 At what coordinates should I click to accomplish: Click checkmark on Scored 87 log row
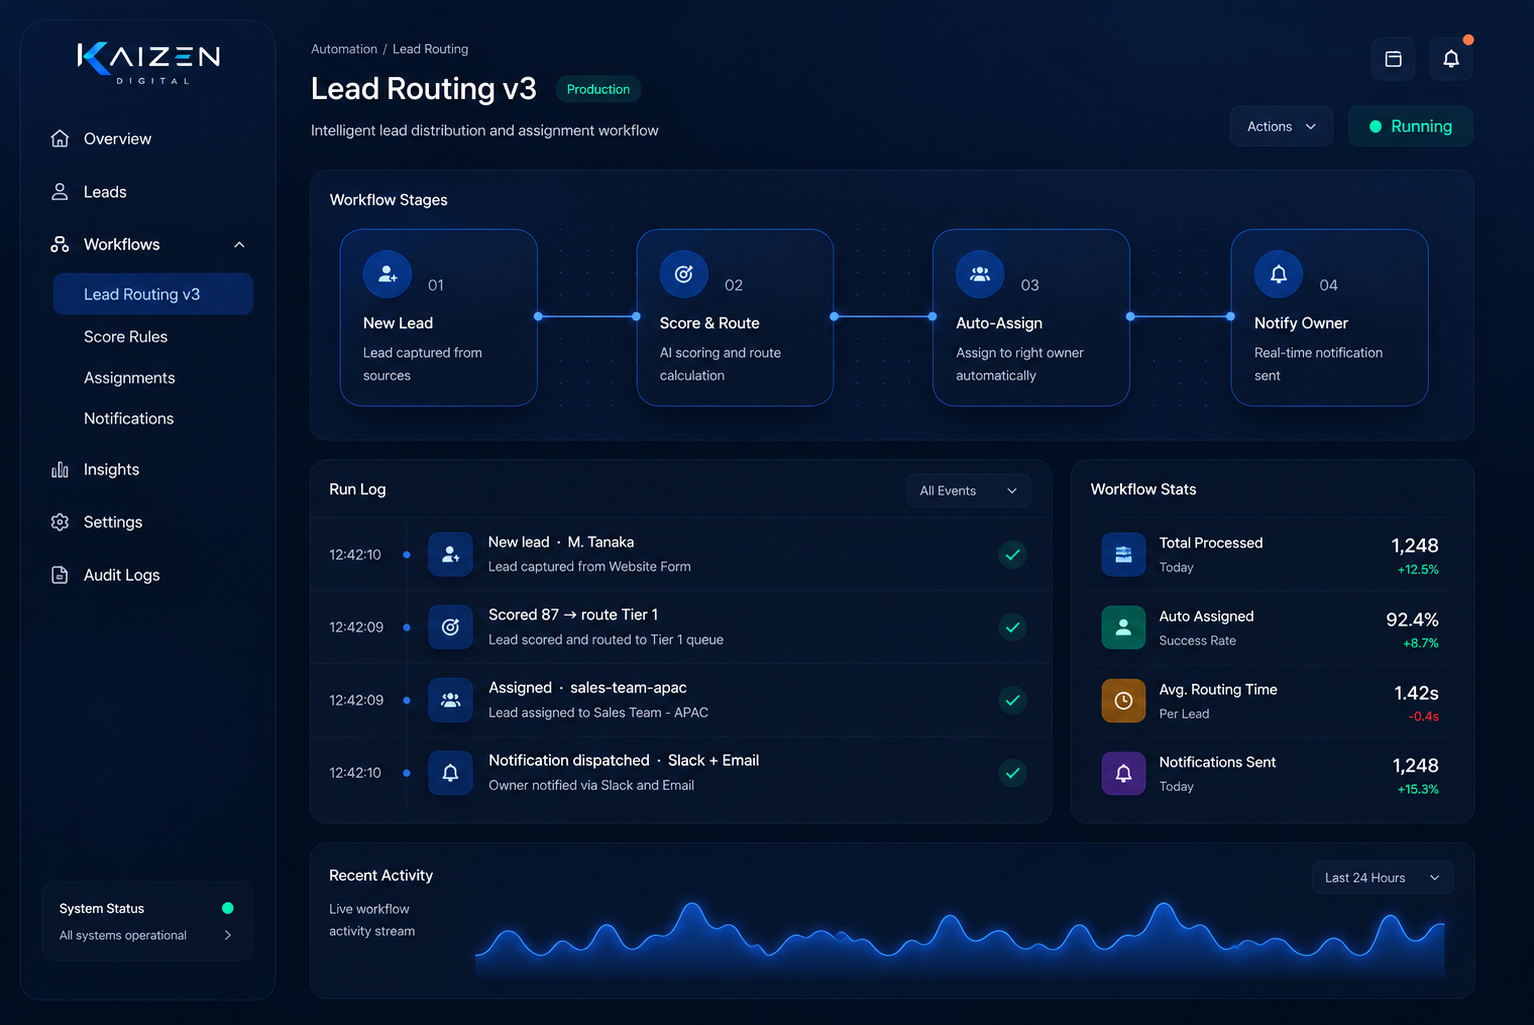point(1012,627)
